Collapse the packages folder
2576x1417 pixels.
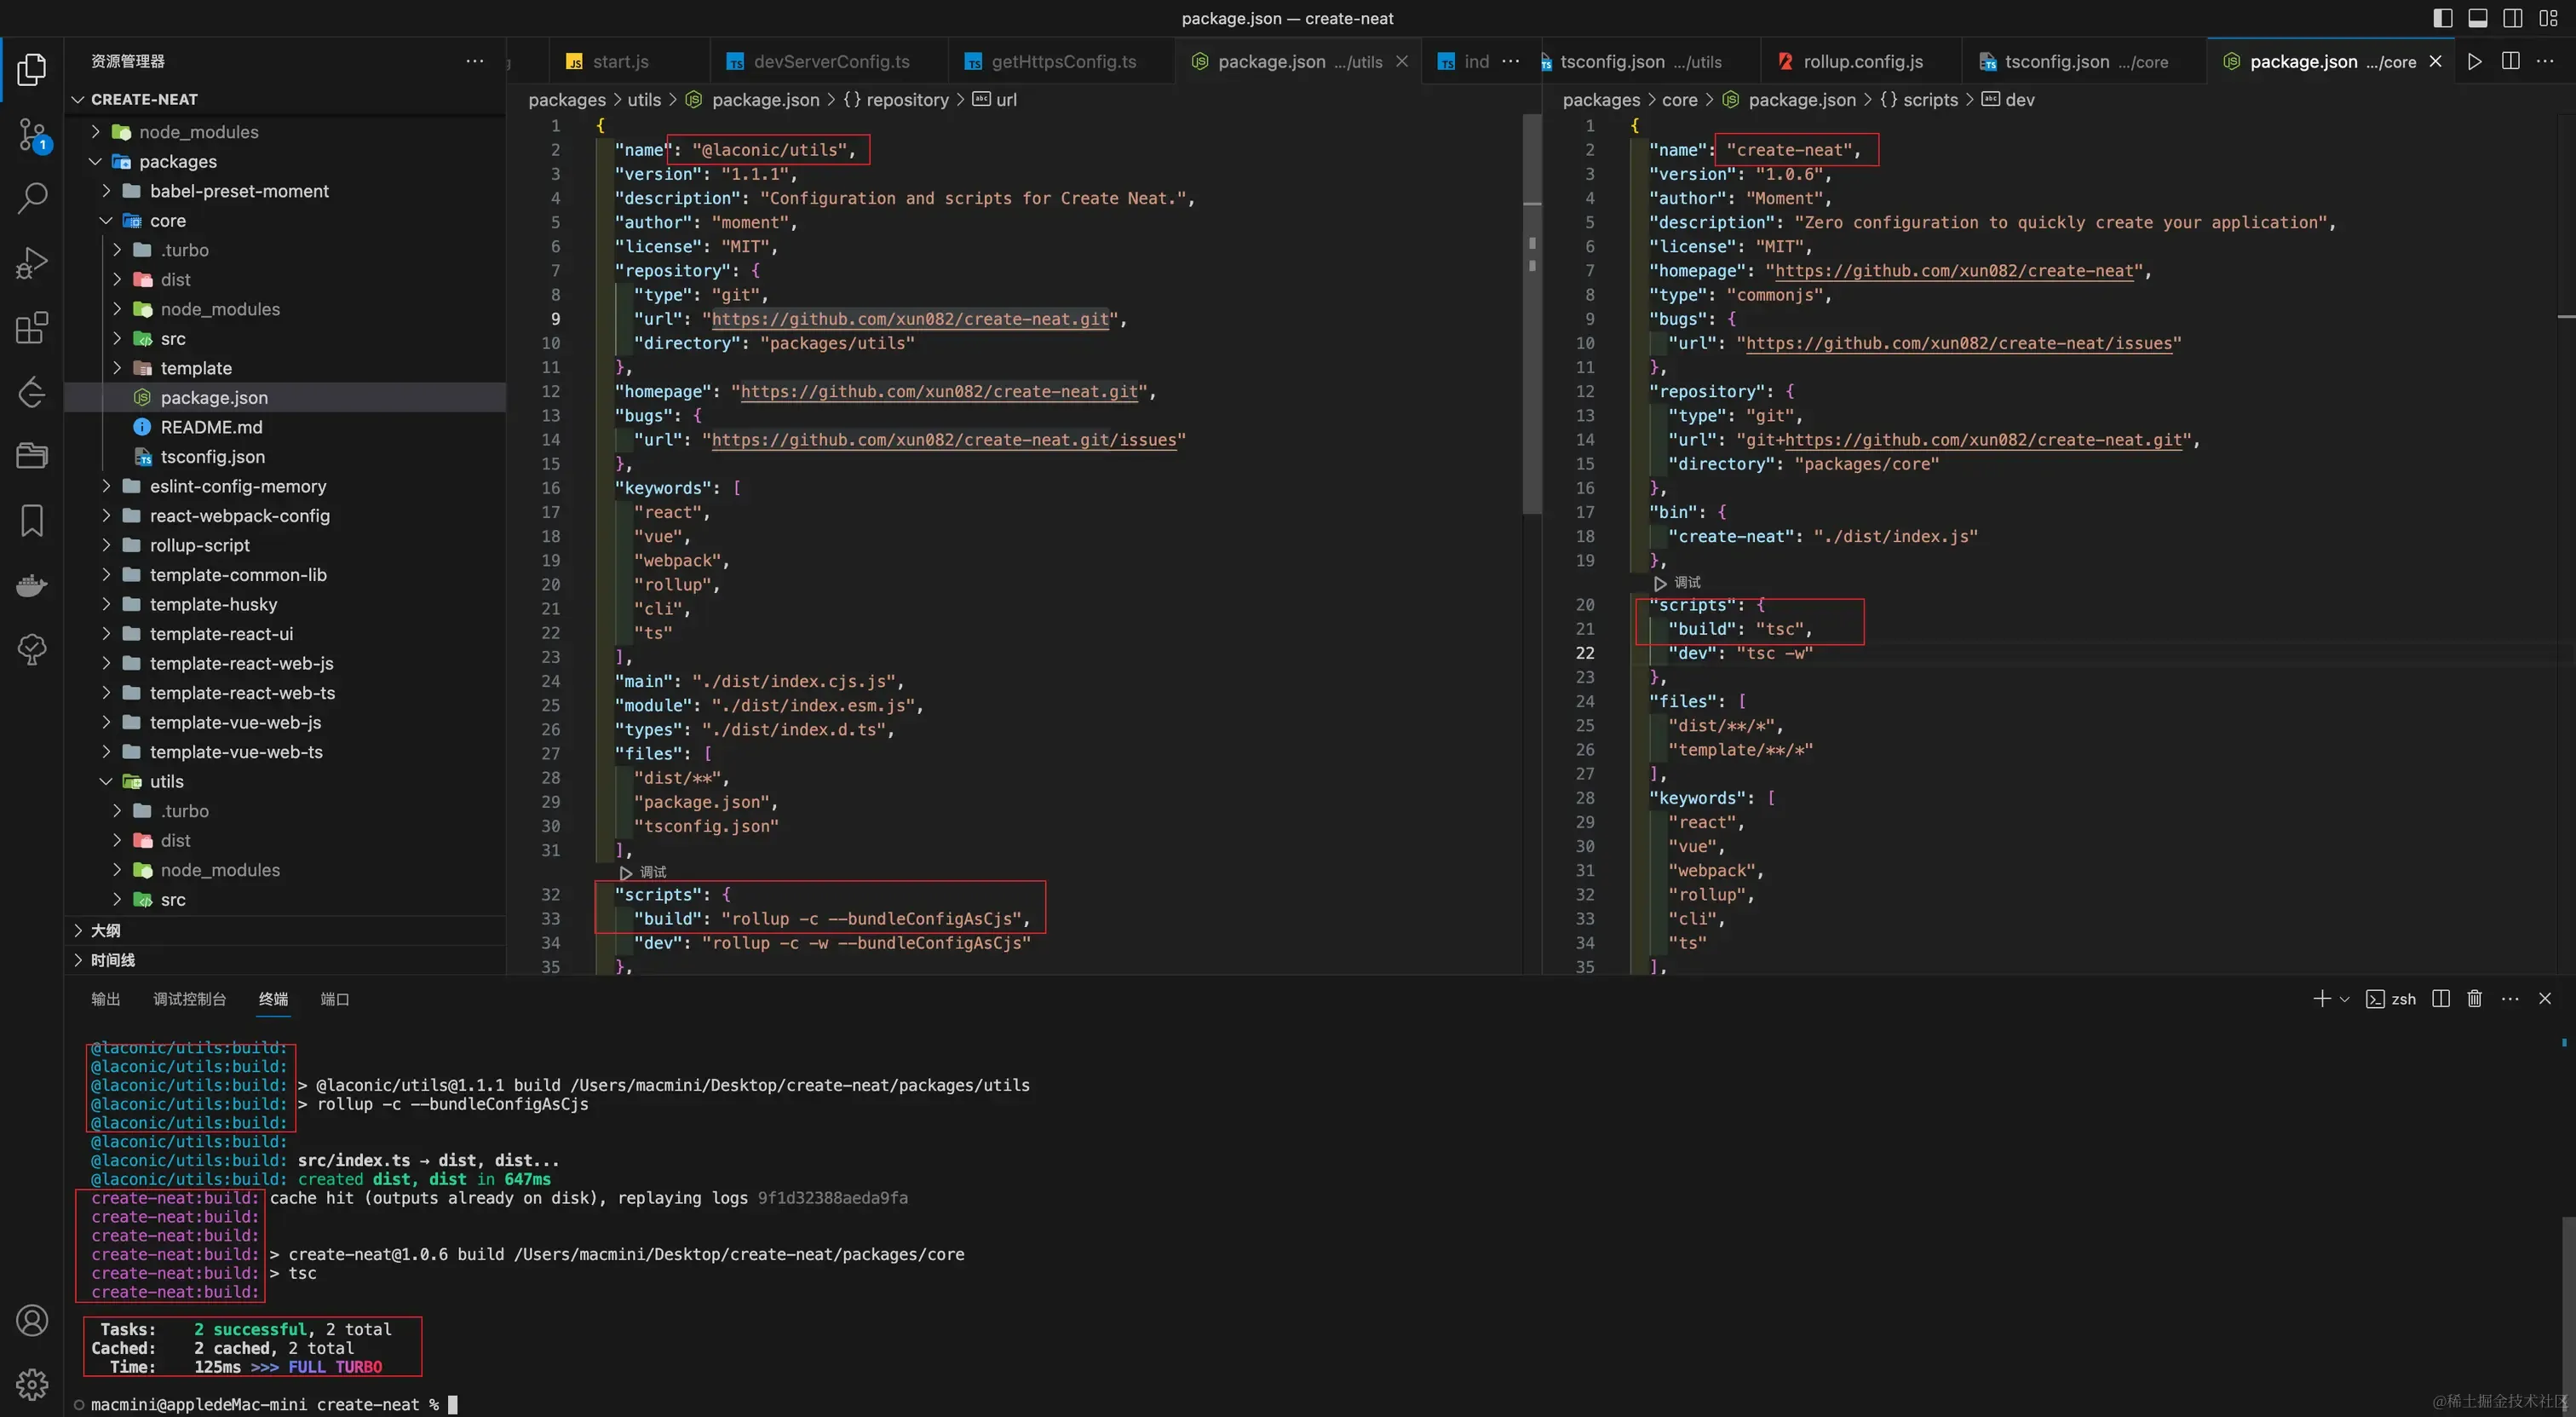click(95, 161)
